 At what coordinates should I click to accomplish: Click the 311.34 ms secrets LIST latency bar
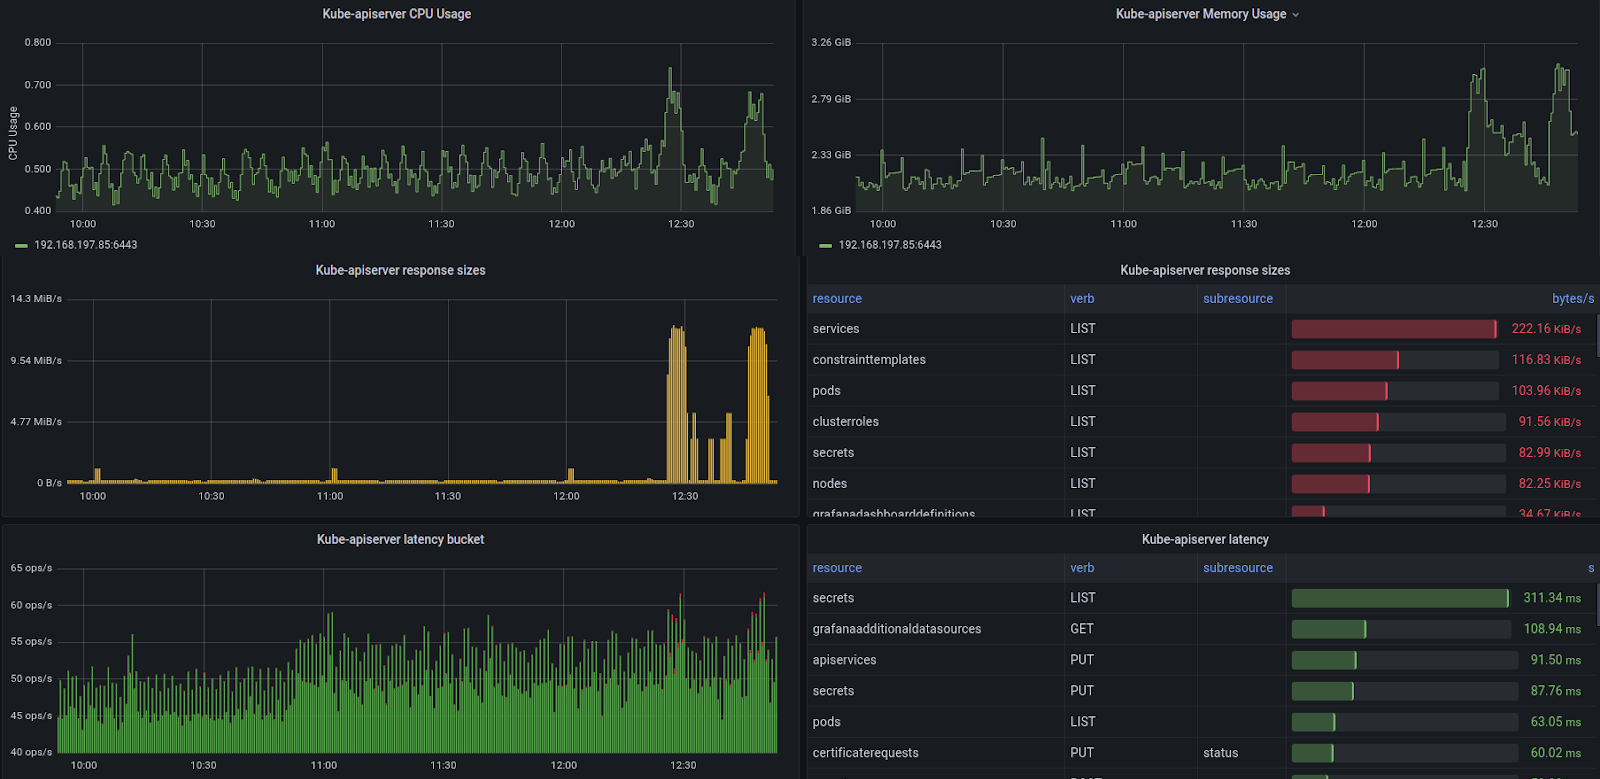point(1400,598)
